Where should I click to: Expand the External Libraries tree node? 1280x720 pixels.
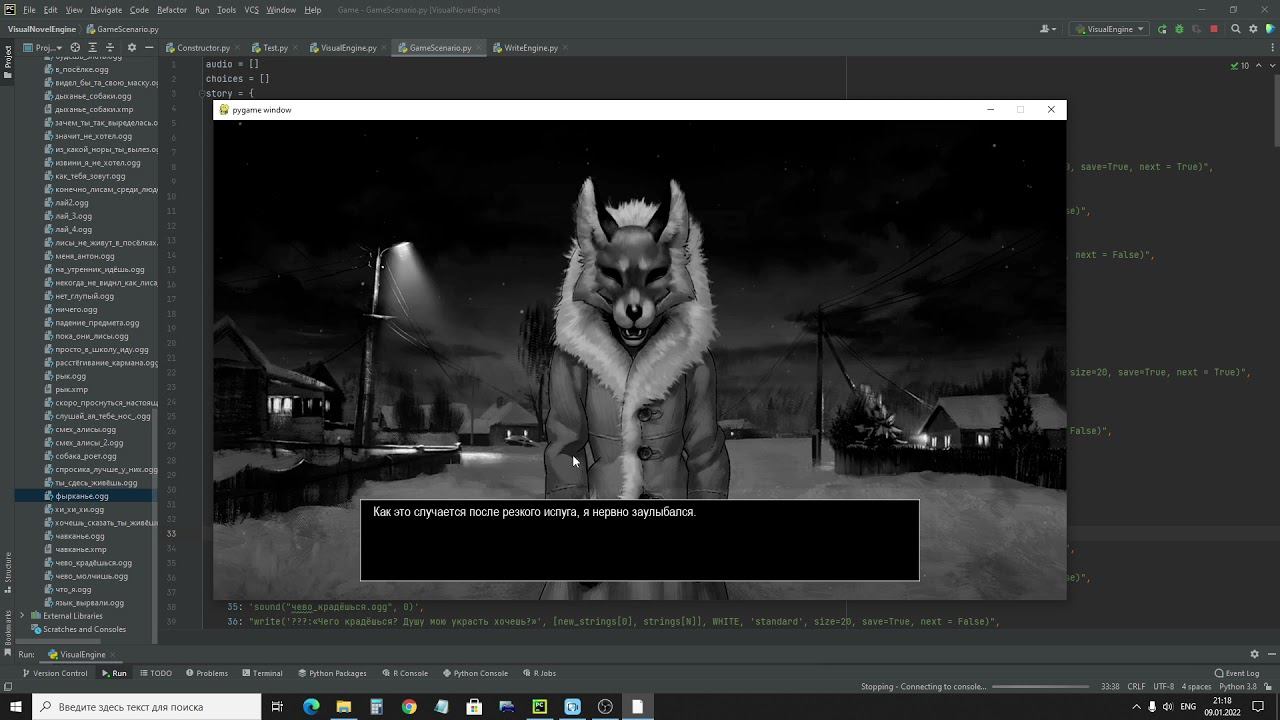[x=23, y=616]
